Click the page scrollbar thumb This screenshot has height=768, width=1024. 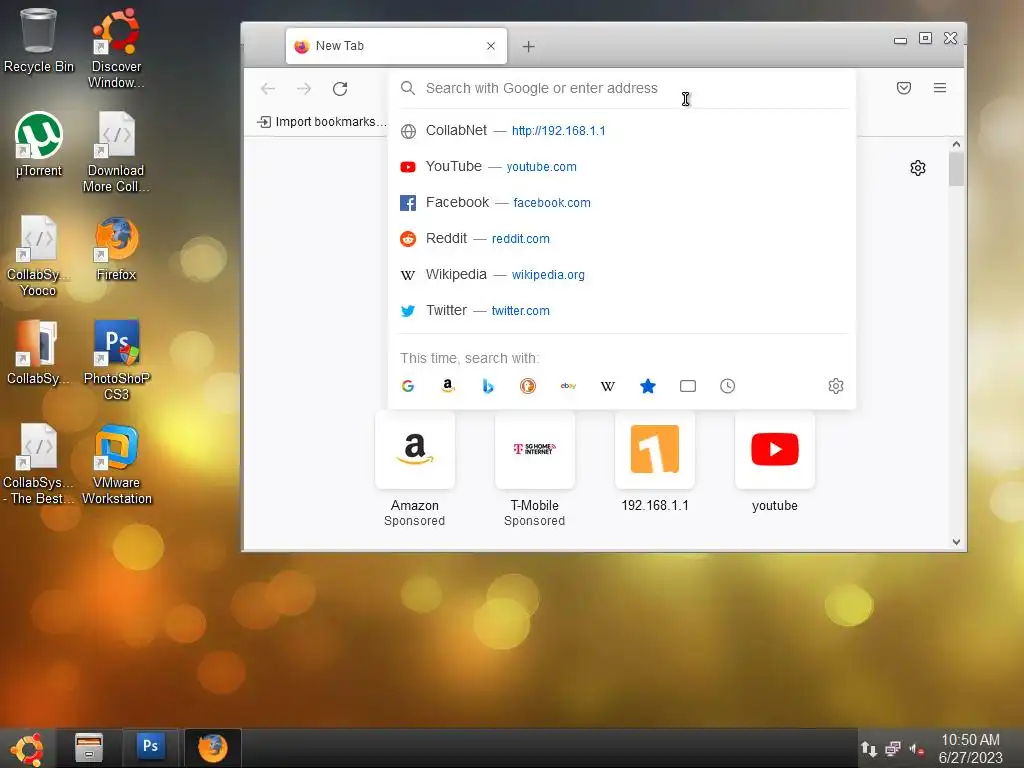(956, 169)
